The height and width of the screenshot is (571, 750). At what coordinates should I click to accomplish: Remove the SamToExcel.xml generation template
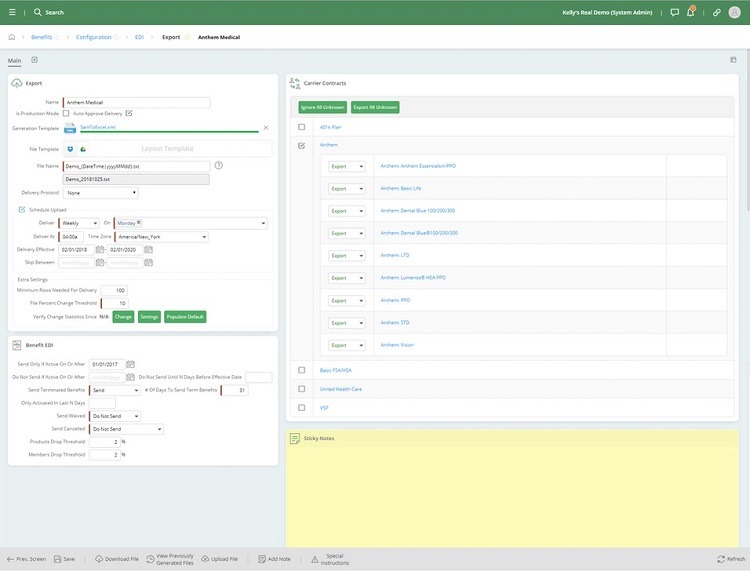[x=266, y=128]
